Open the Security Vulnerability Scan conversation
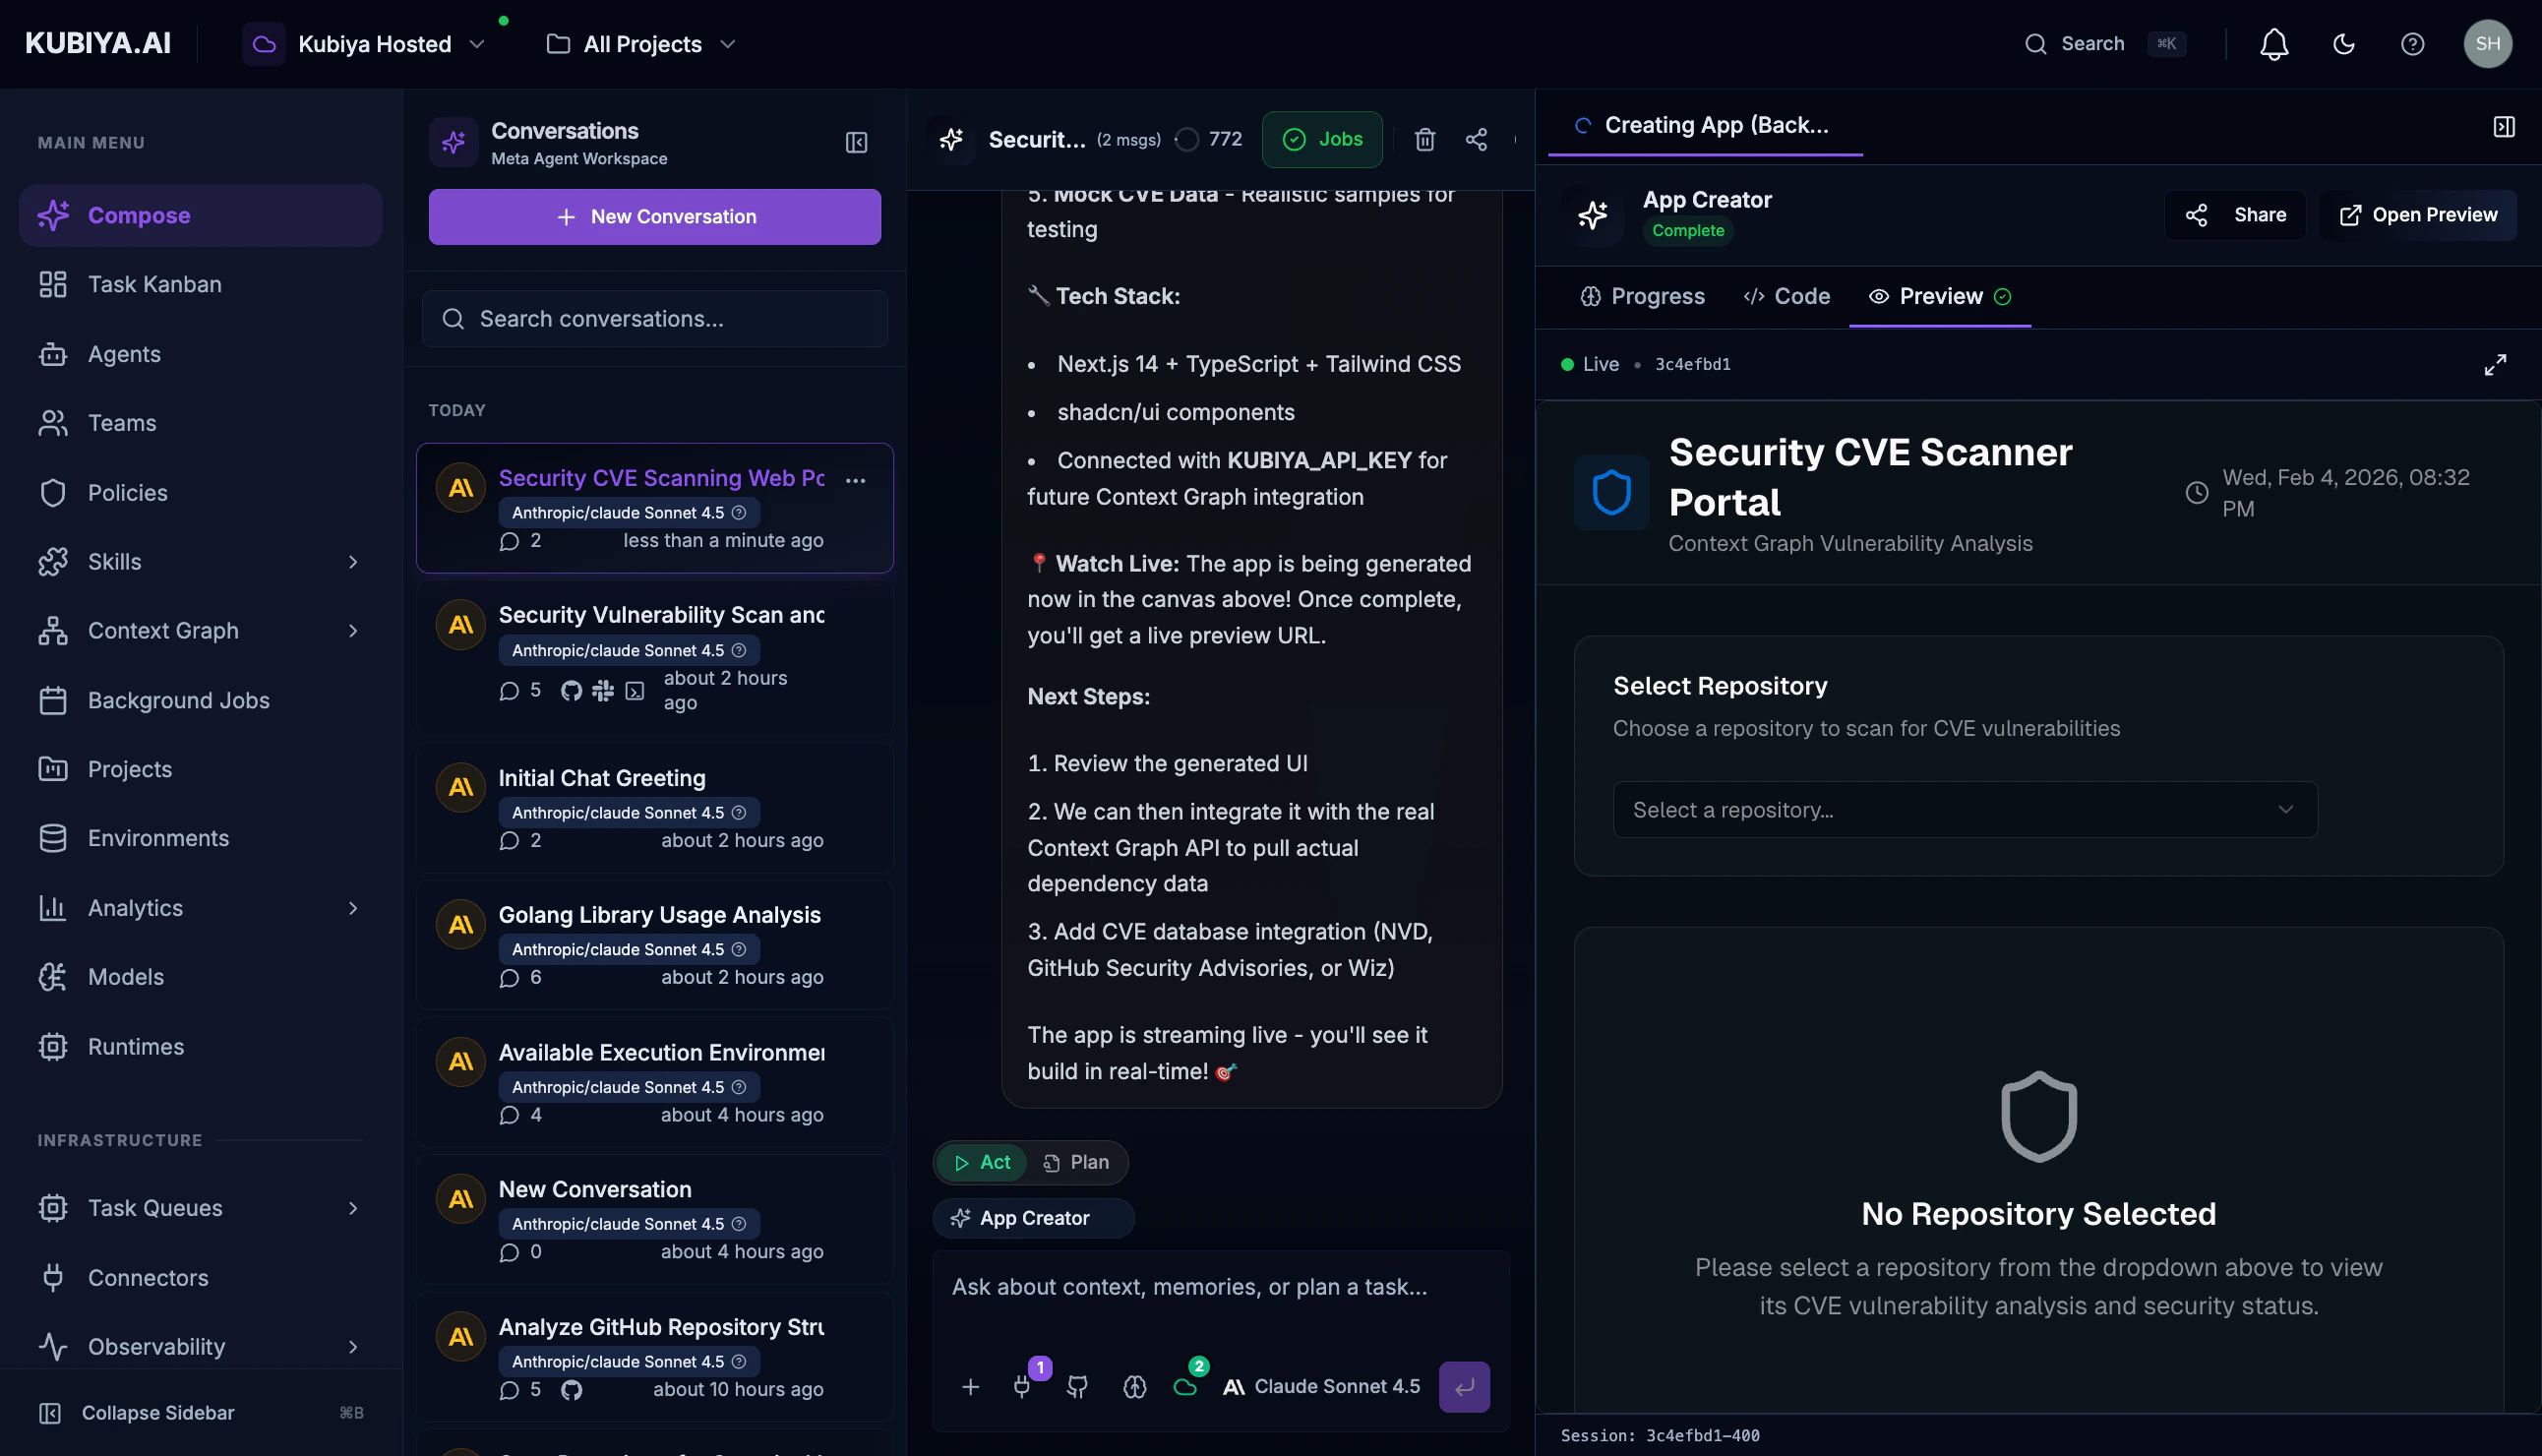This screenshot has height=1456, width=2542. pos(655,658)
